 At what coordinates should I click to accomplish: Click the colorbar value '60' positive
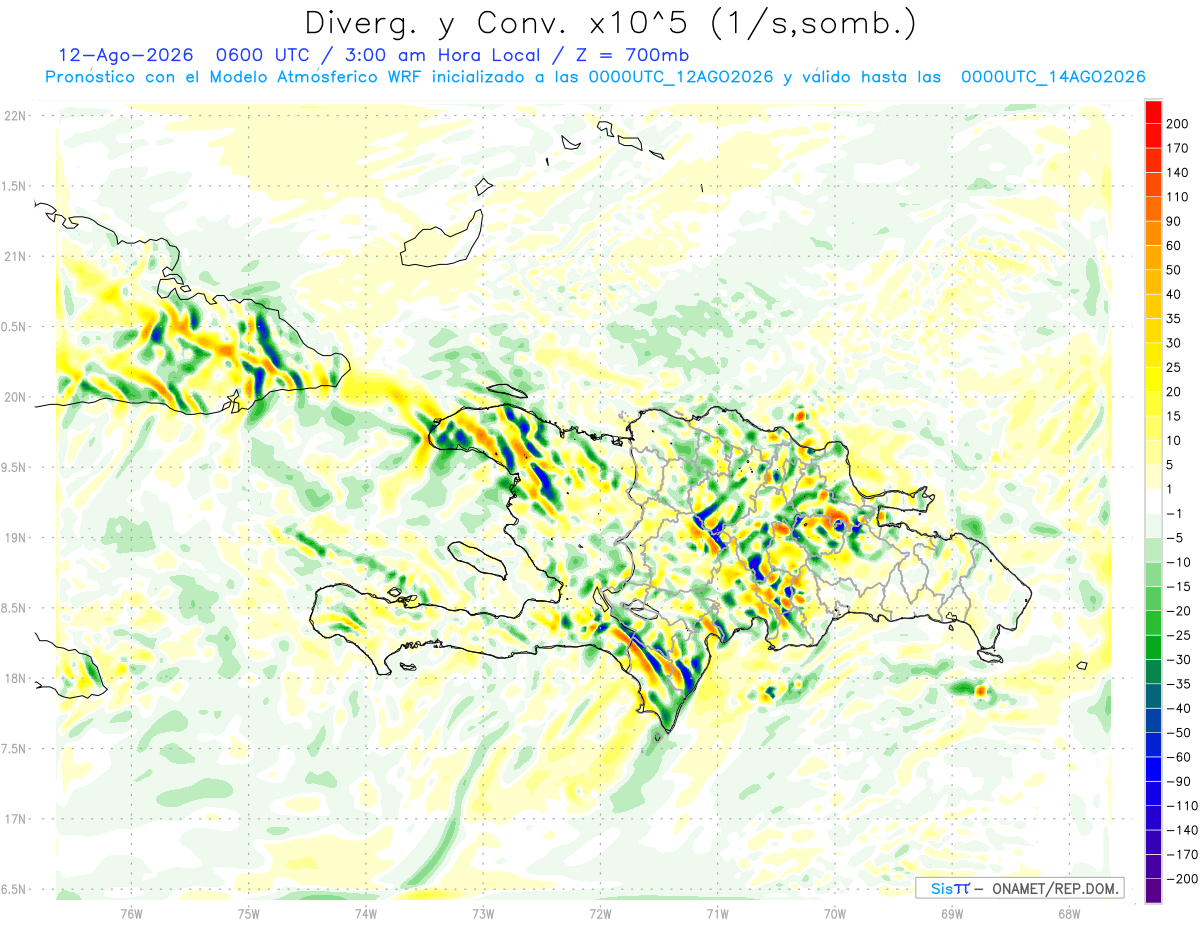(x=1174, y=245)
